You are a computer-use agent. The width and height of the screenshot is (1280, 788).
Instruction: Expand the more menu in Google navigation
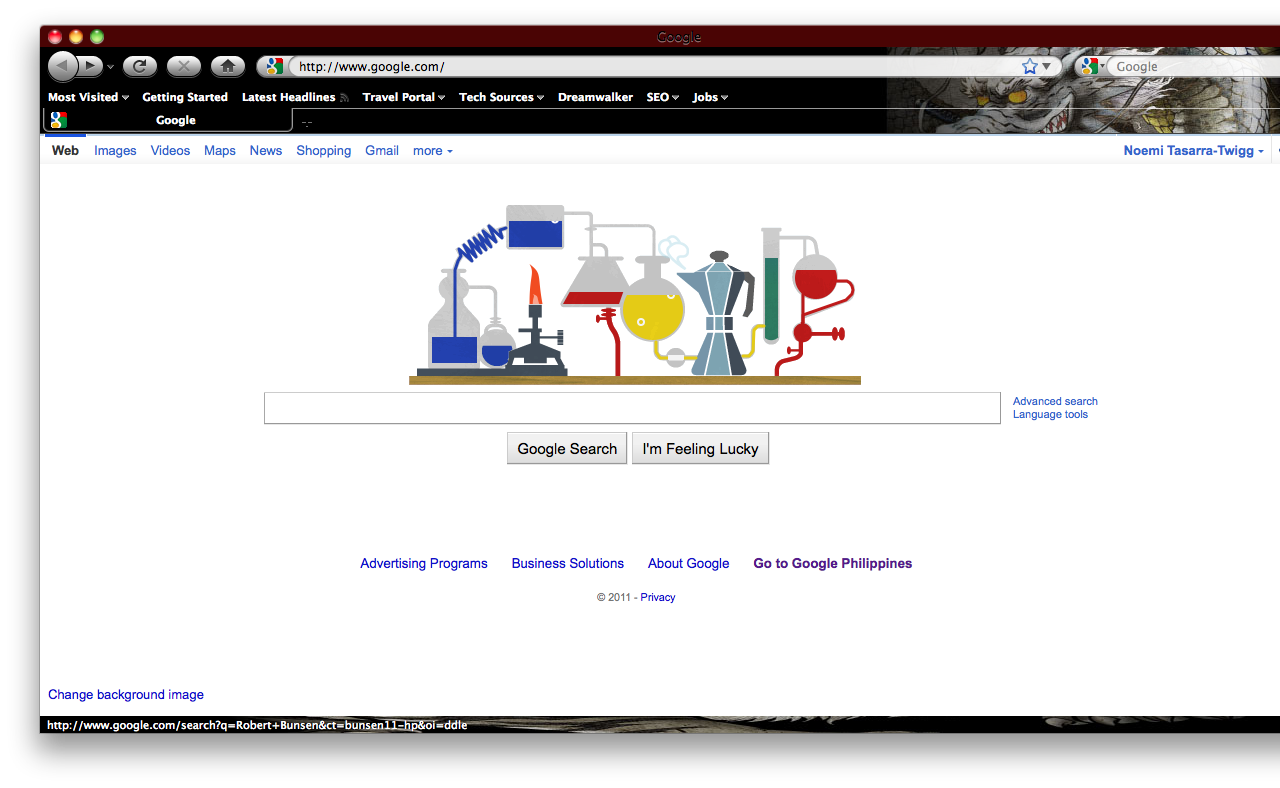point(433,151)
